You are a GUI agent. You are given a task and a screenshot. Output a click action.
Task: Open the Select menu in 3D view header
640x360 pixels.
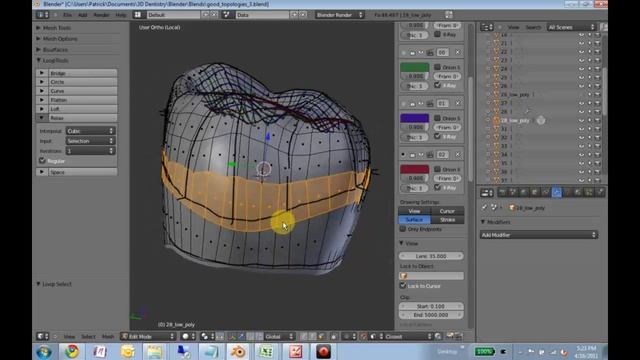pyautogui.click(x=88, y=336)
